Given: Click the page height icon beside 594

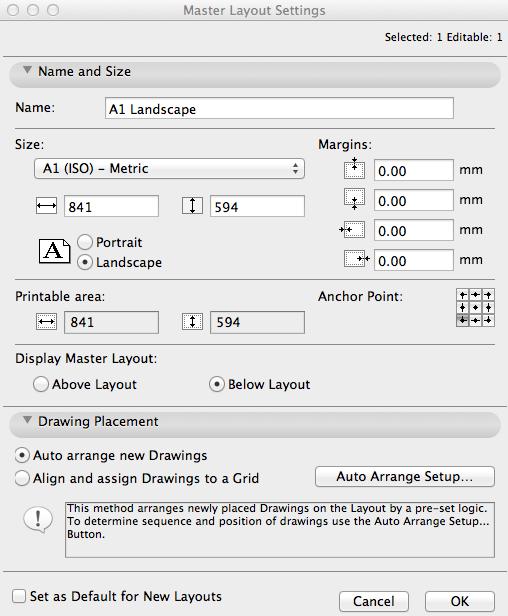Looking at the screenshot, I should (192, 206).
